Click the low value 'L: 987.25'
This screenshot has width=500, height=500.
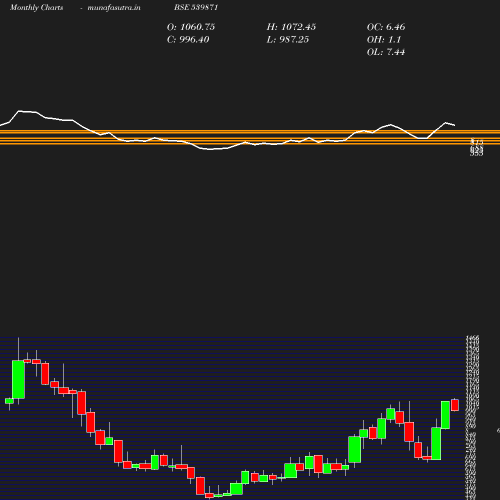288,39
